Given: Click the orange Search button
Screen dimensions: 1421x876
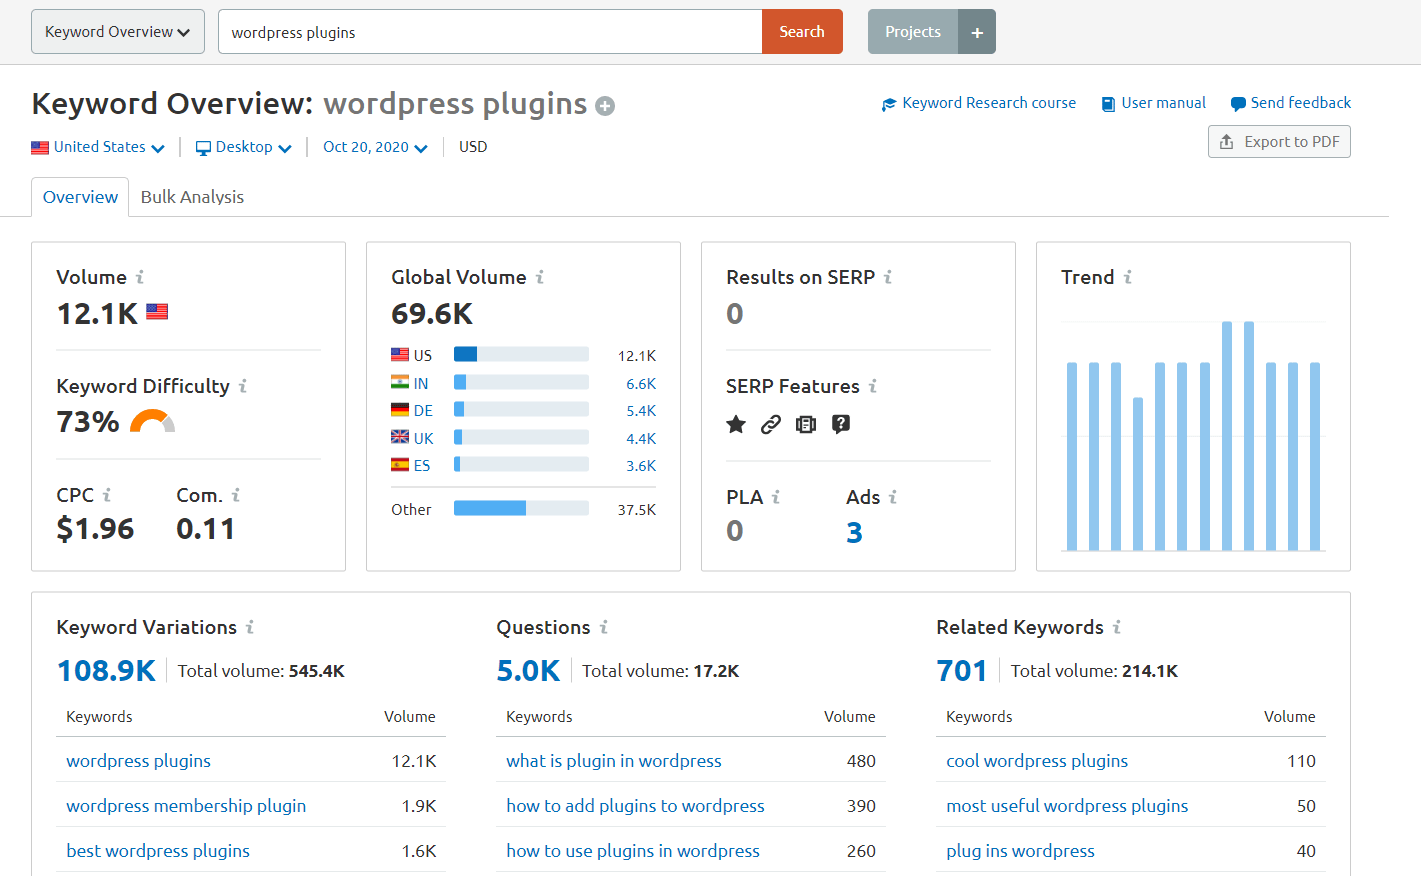Looking at the screenshot, I should point(802,32).
